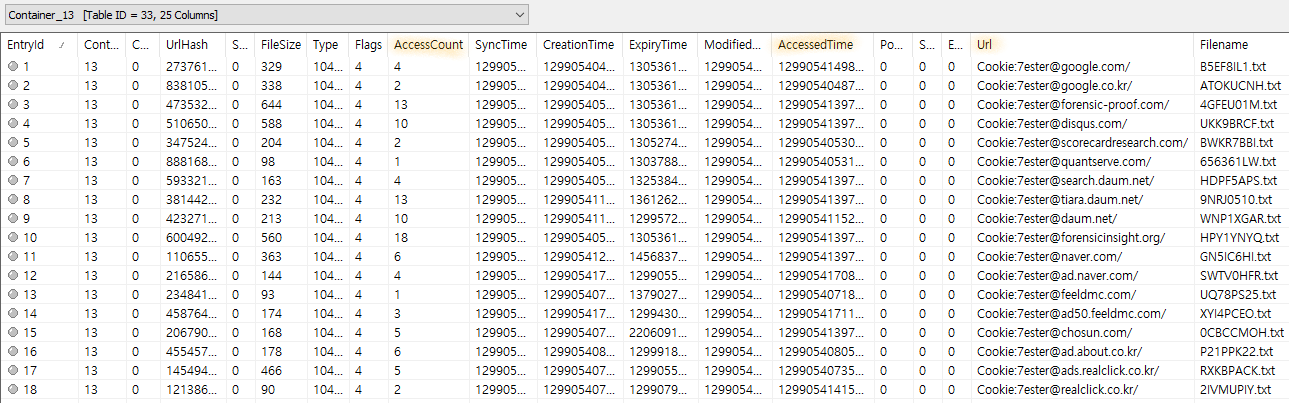Sort by the Url column header
Screen dimensions: 1289x403
coord(985,45)
